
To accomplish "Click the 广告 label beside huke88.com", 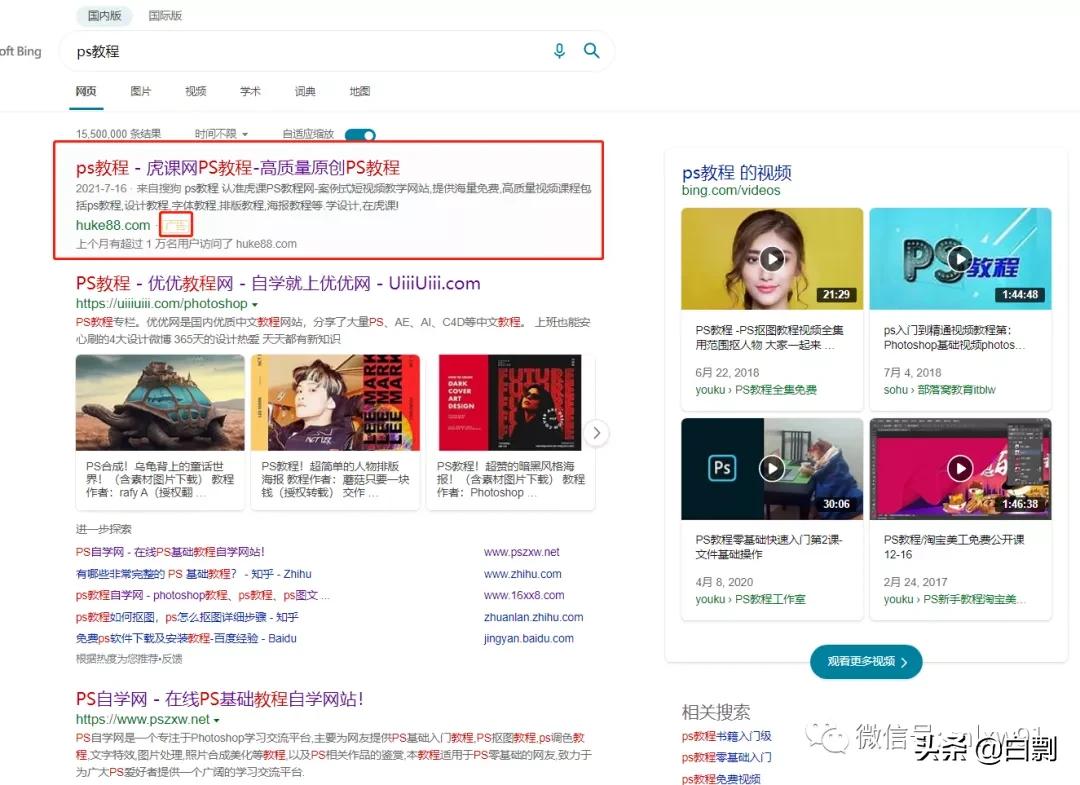I will click(x=176, y=224).
